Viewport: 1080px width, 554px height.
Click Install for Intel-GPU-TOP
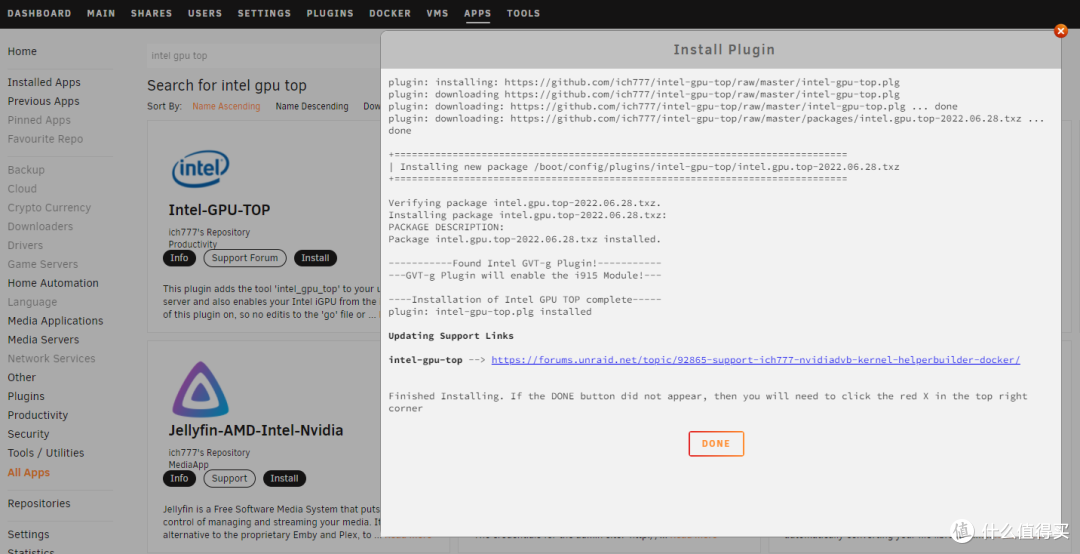pyautogui.click(x=315, y=258)
